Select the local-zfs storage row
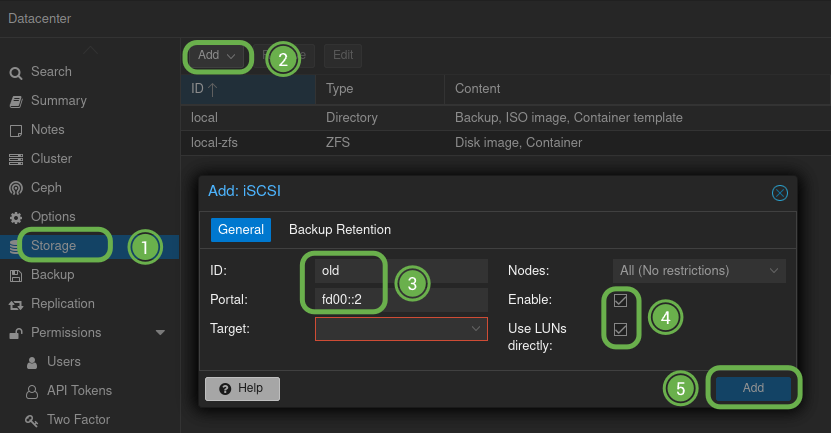This screenshot has height=433, width=831. coord(506,143)
